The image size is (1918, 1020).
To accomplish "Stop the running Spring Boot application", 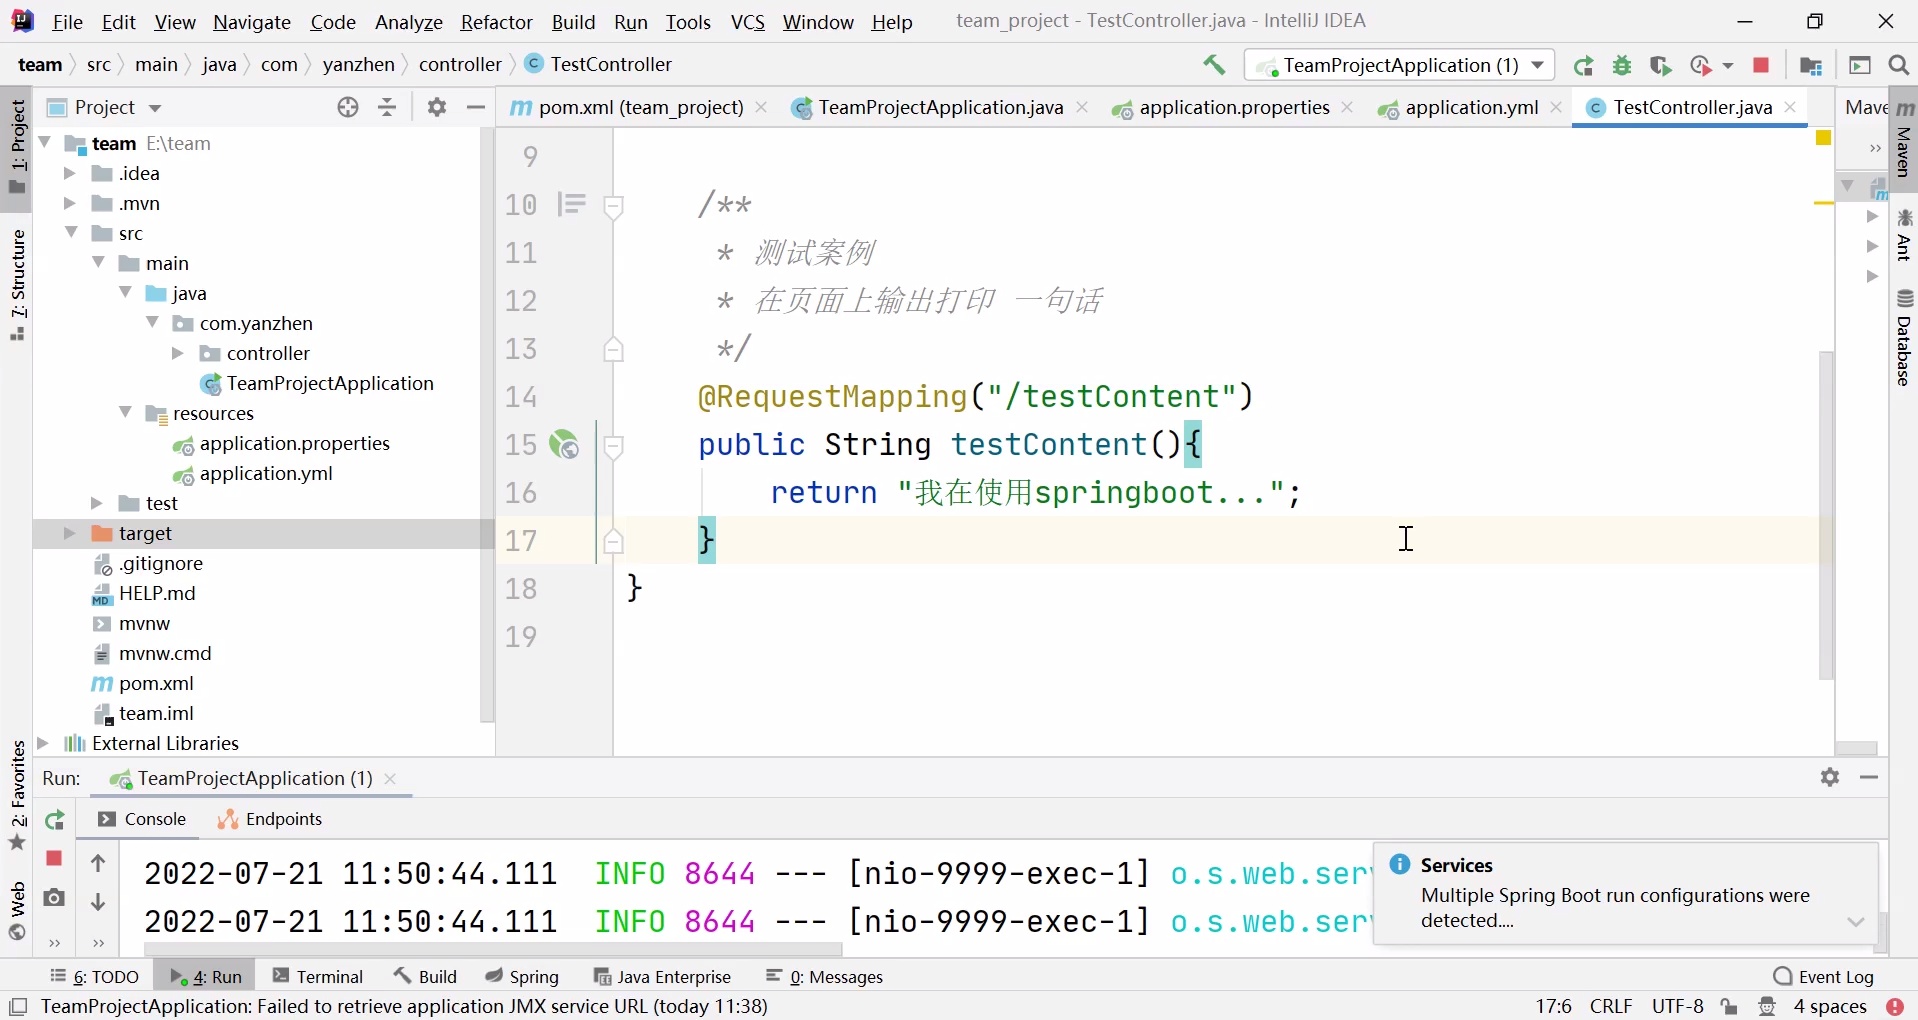I will [x=1762, y=66].
